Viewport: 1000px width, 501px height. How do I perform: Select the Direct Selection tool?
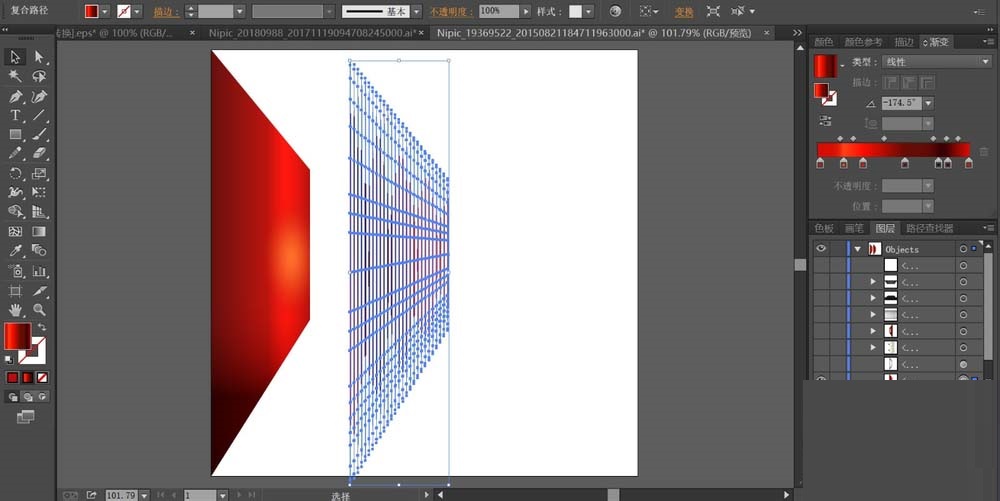coord(40,58)
